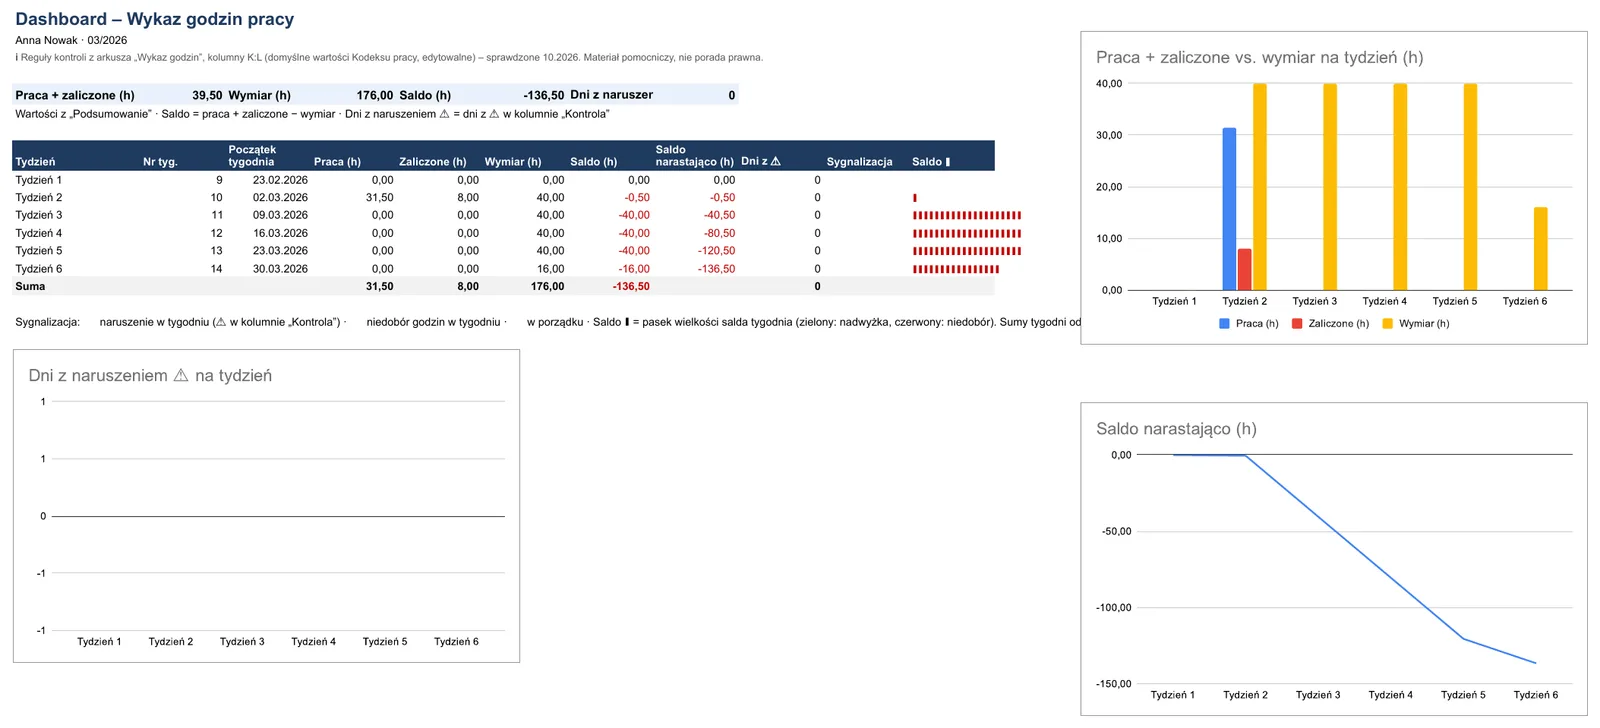
Task: Click the 'Saldo narastająco (h)' chart title
Action: [x=1176, y=429]
